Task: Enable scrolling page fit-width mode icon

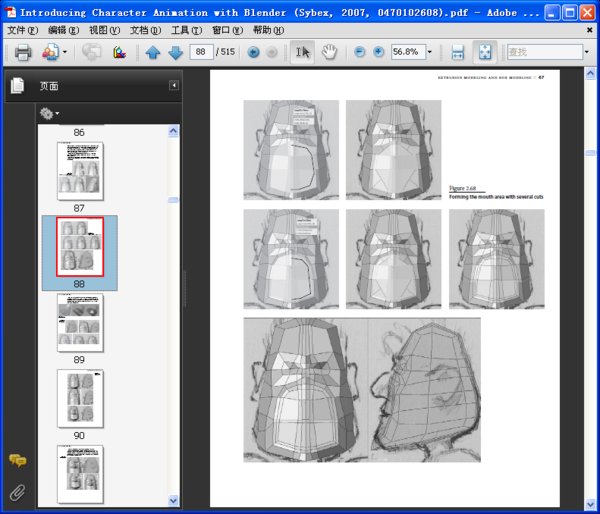Action: [x=458, y=52]
